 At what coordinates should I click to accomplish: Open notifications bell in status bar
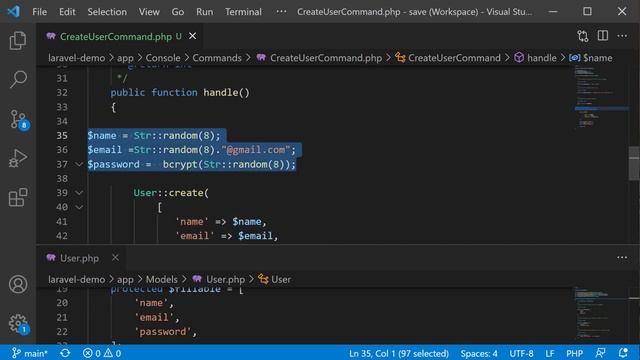pos(623,353)
